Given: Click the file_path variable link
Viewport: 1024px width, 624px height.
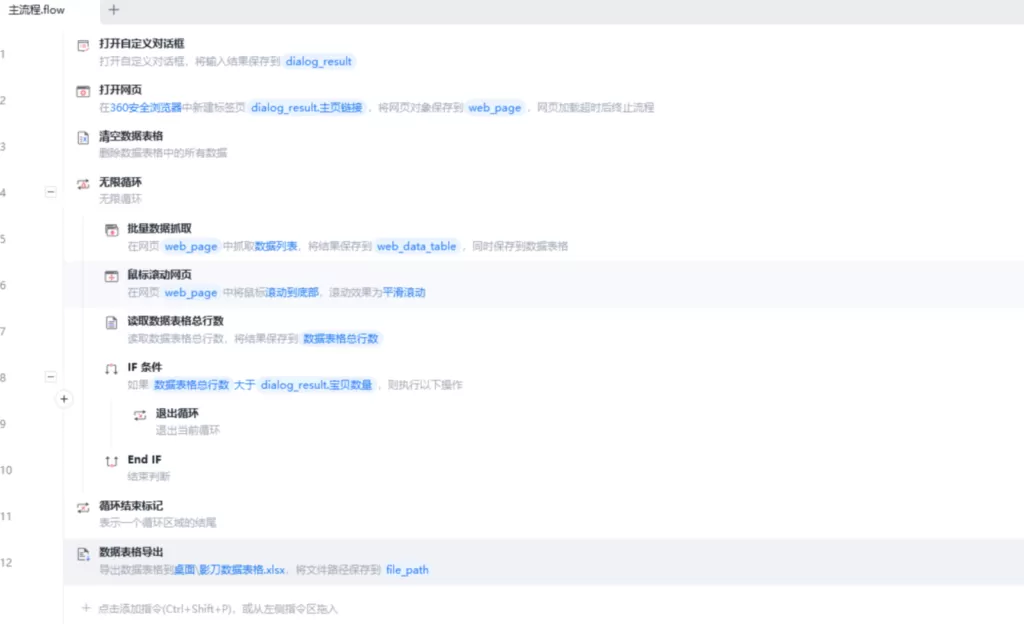Looking at the screenshot, I should (407, 569).
